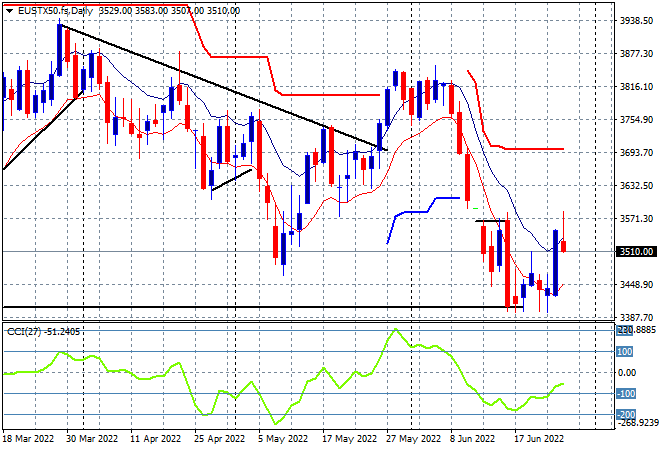Click the -268.9239 CCI scale value
660x450 pixels.
coord(638,422)
